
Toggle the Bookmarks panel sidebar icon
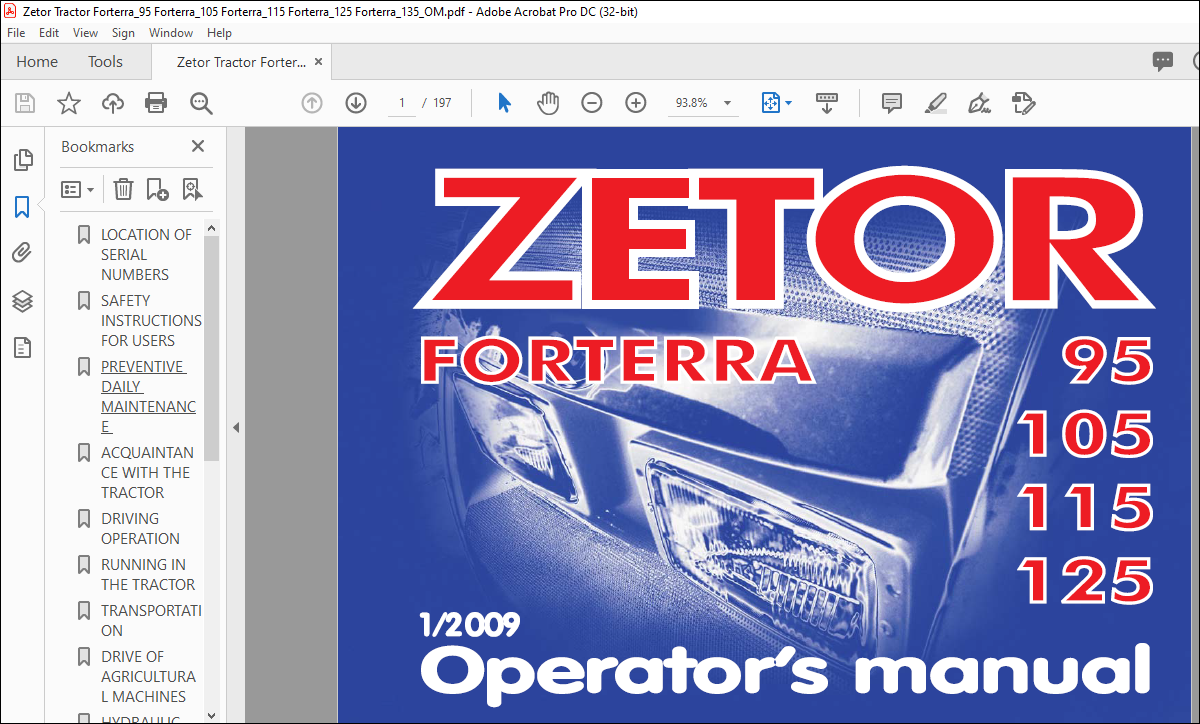22,207
